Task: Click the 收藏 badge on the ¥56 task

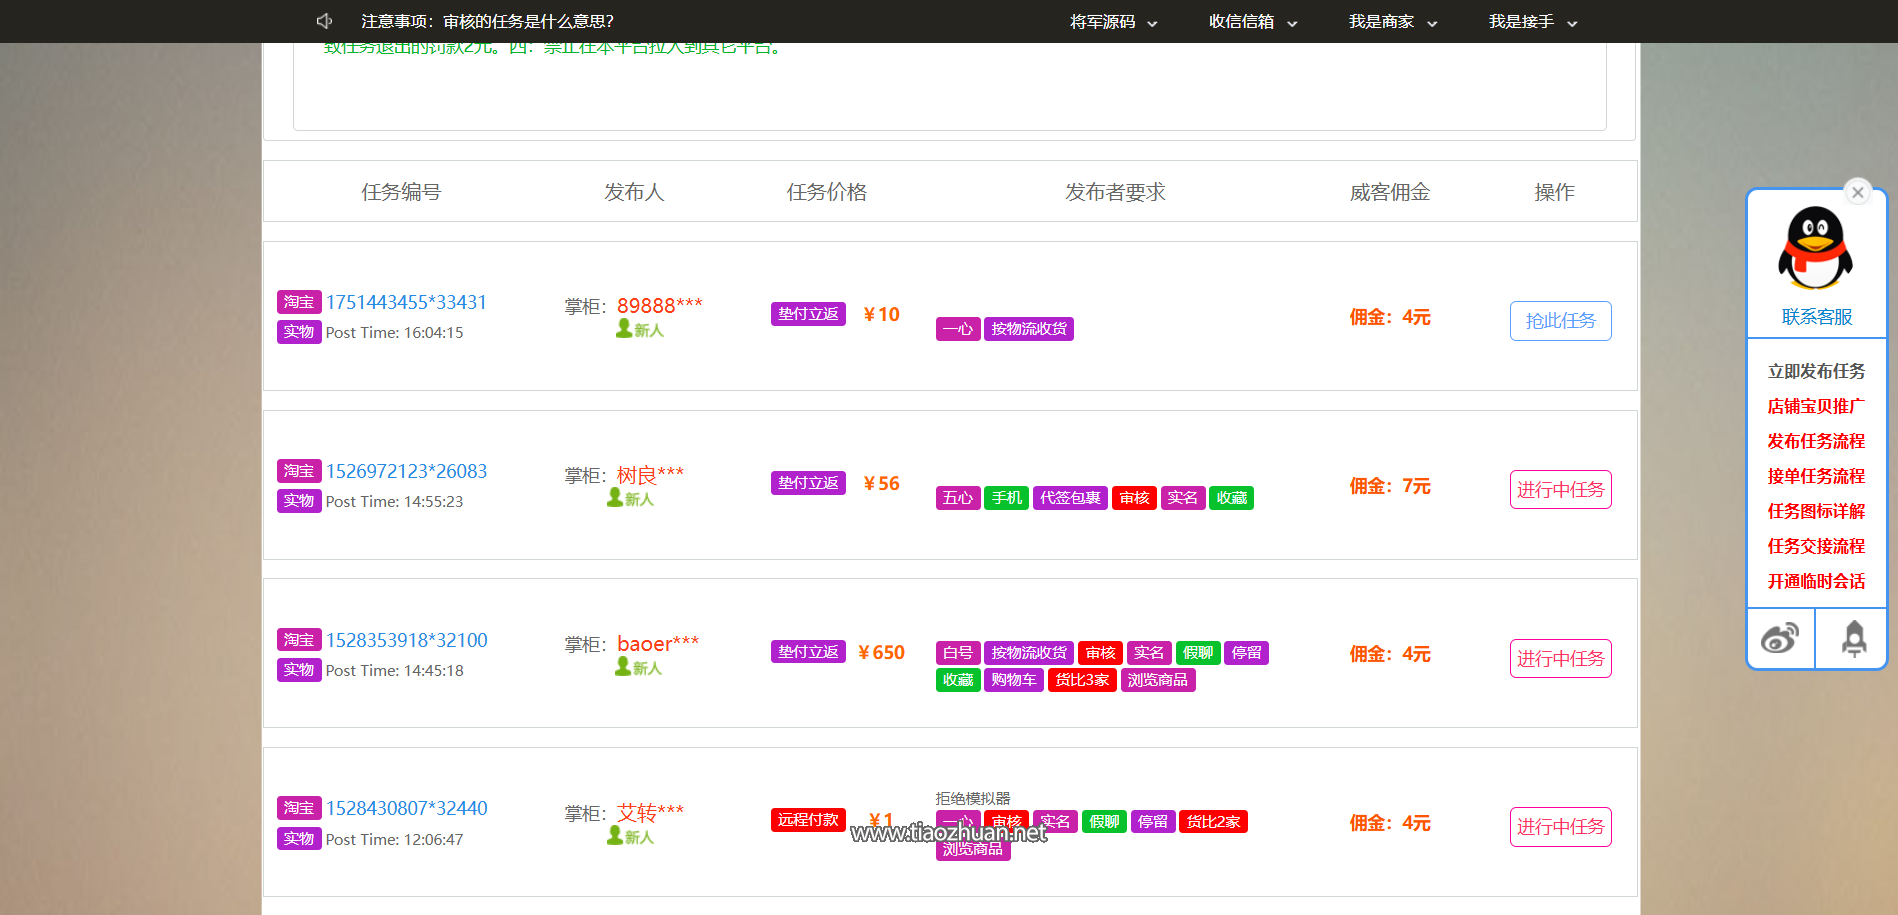Action: (1231, 497)
